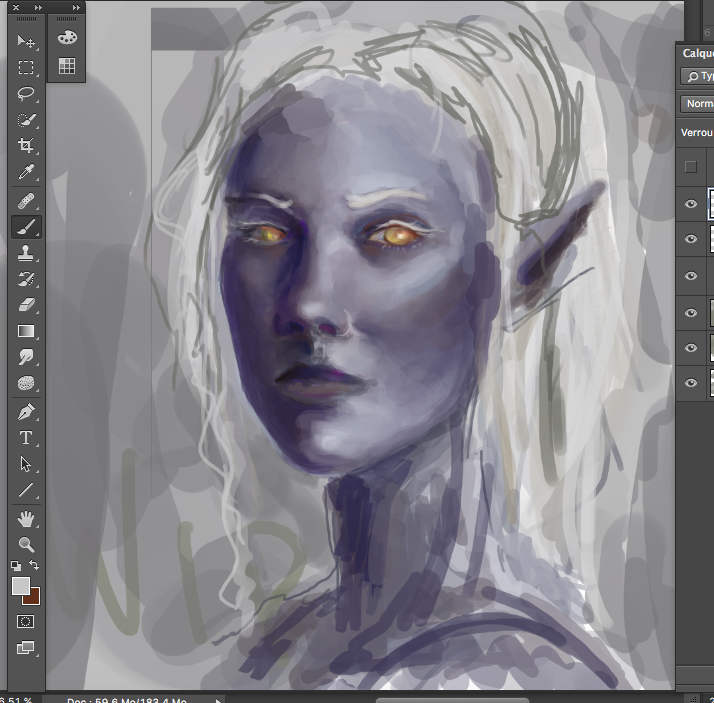714x703 pixels.
Task: Choose the Crop tool
Action: point(26,146)
